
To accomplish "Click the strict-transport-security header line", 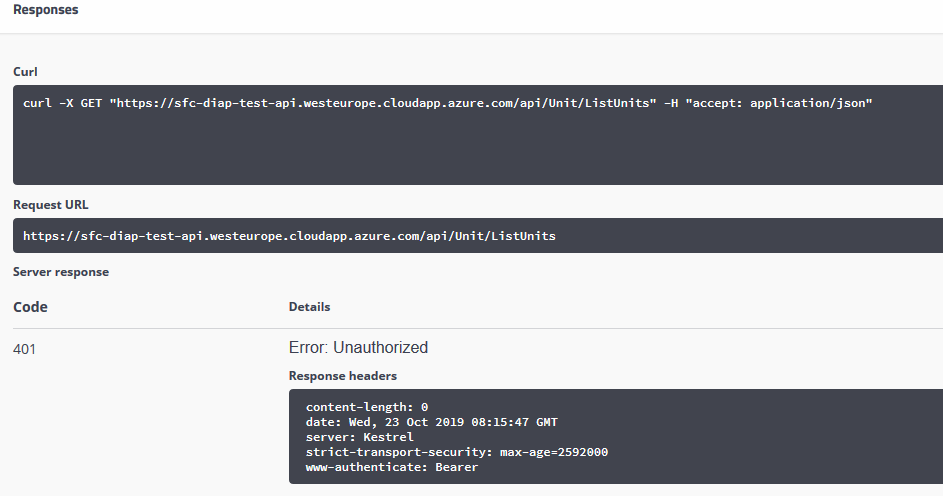I will click(456, 452).
